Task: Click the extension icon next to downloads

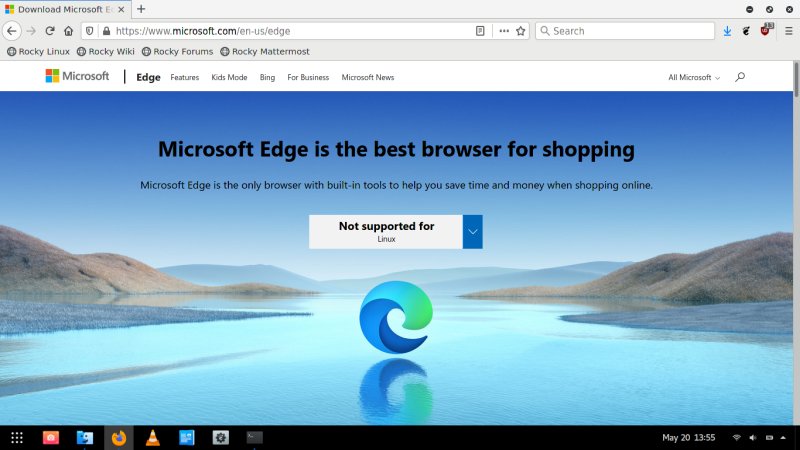Action: [x=746, y=31]
